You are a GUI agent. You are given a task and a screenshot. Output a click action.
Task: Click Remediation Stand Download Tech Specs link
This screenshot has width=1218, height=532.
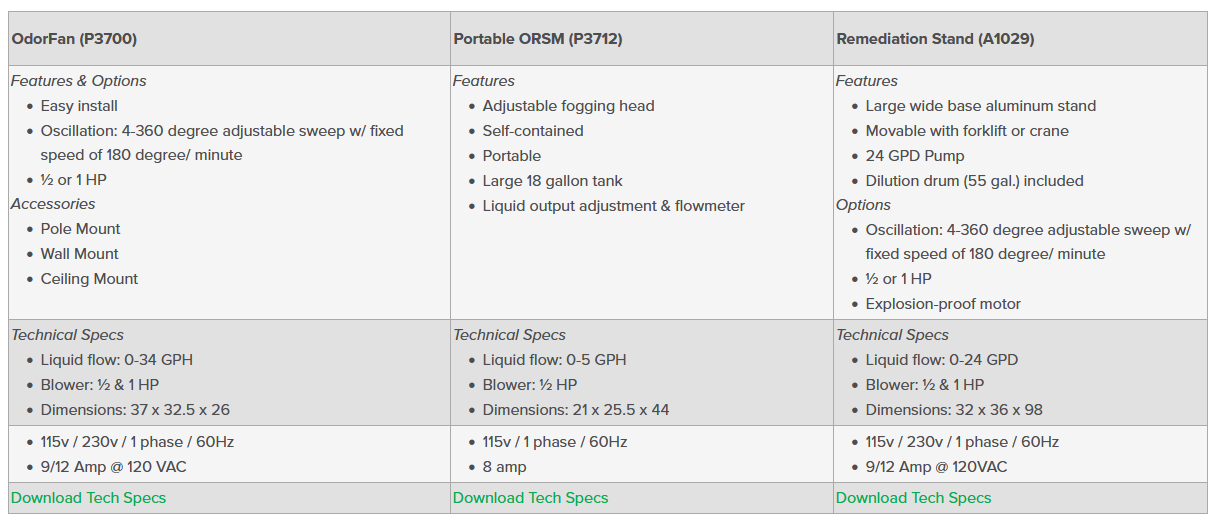pos(913,498)
